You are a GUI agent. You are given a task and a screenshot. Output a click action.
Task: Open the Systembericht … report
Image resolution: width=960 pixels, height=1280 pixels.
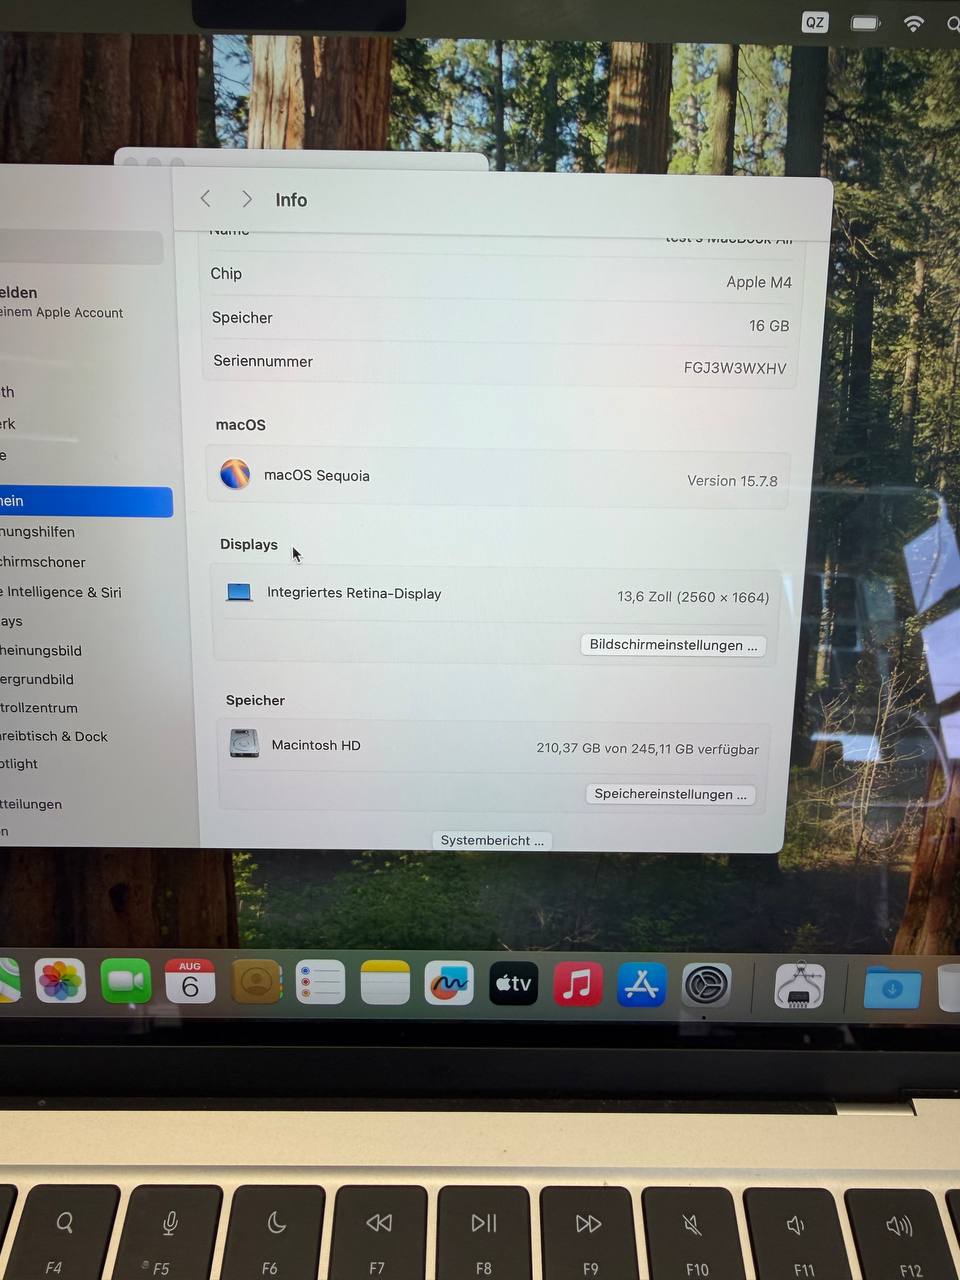(x=492, y=840)
